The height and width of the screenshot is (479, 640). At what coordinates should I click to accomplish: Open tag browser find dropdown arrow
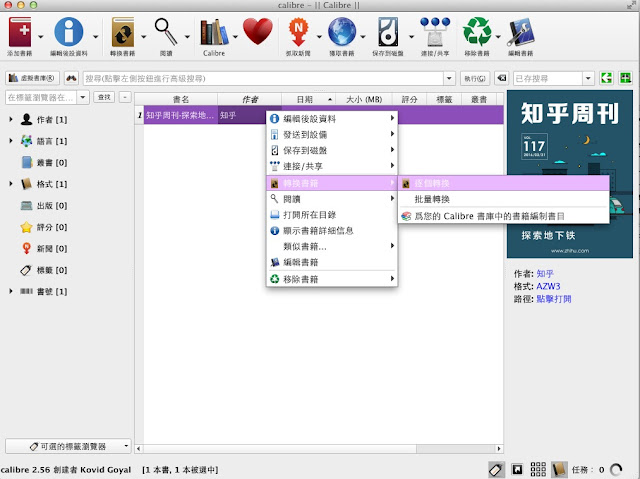83,98
